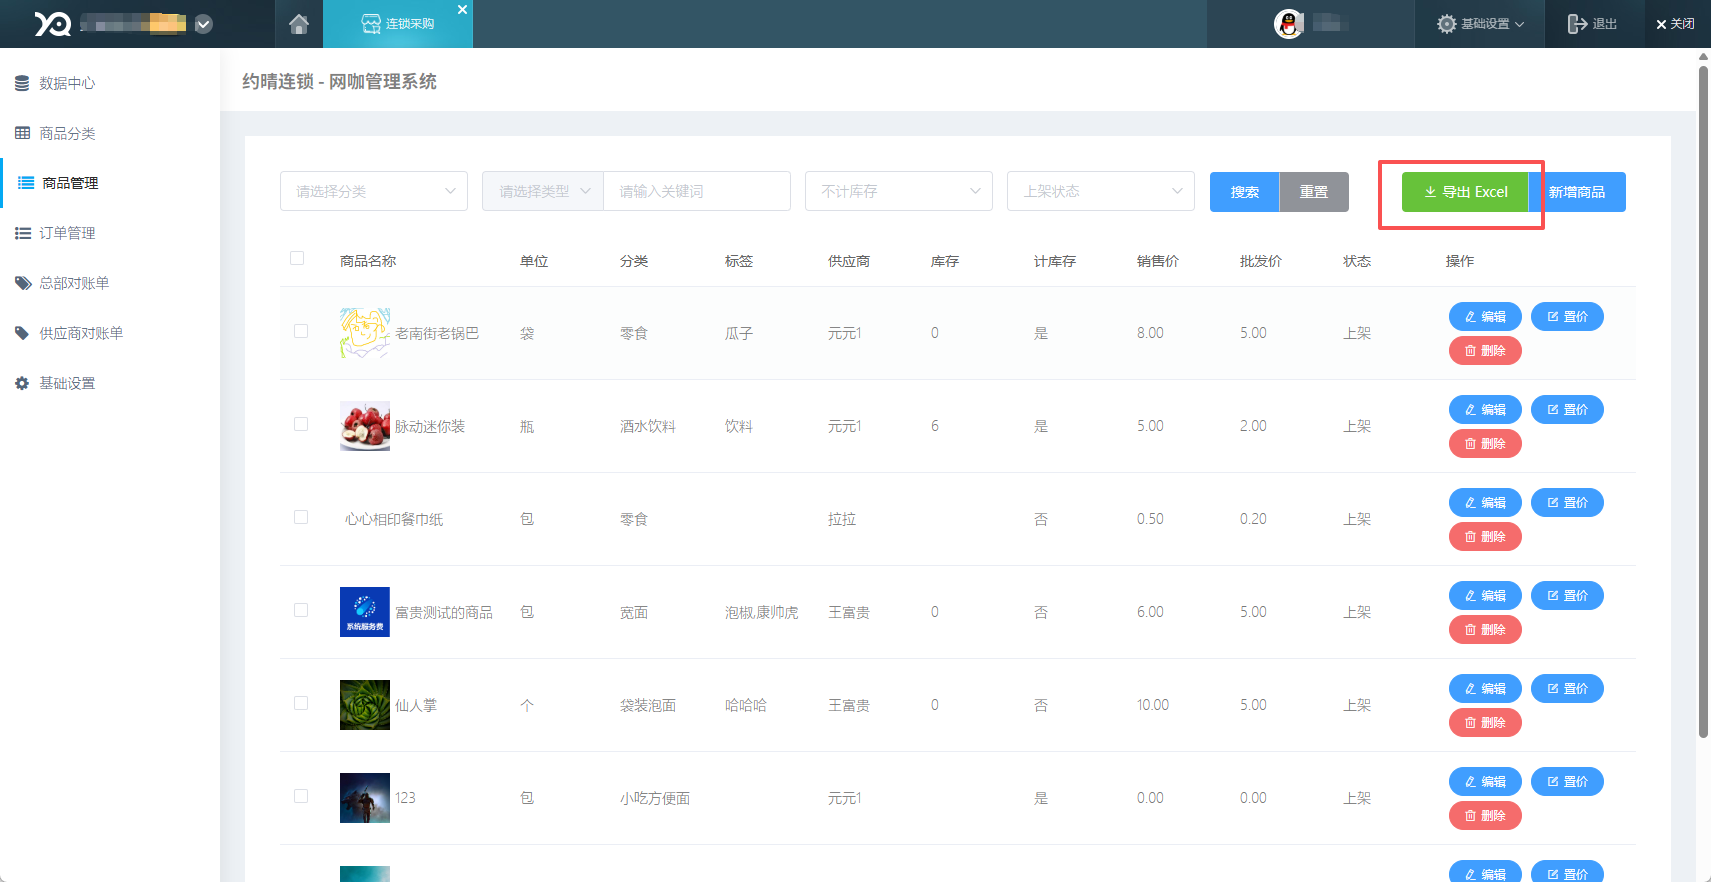Click the QQ penguin avatar
This screenshot has height=882, width=1711.
[1289, 24]
